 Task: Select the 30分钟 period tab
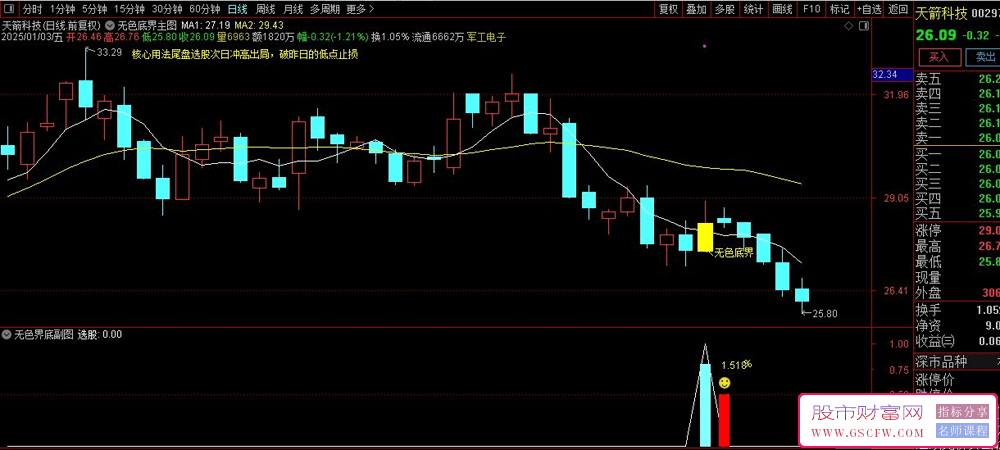[x=167, y=9]
